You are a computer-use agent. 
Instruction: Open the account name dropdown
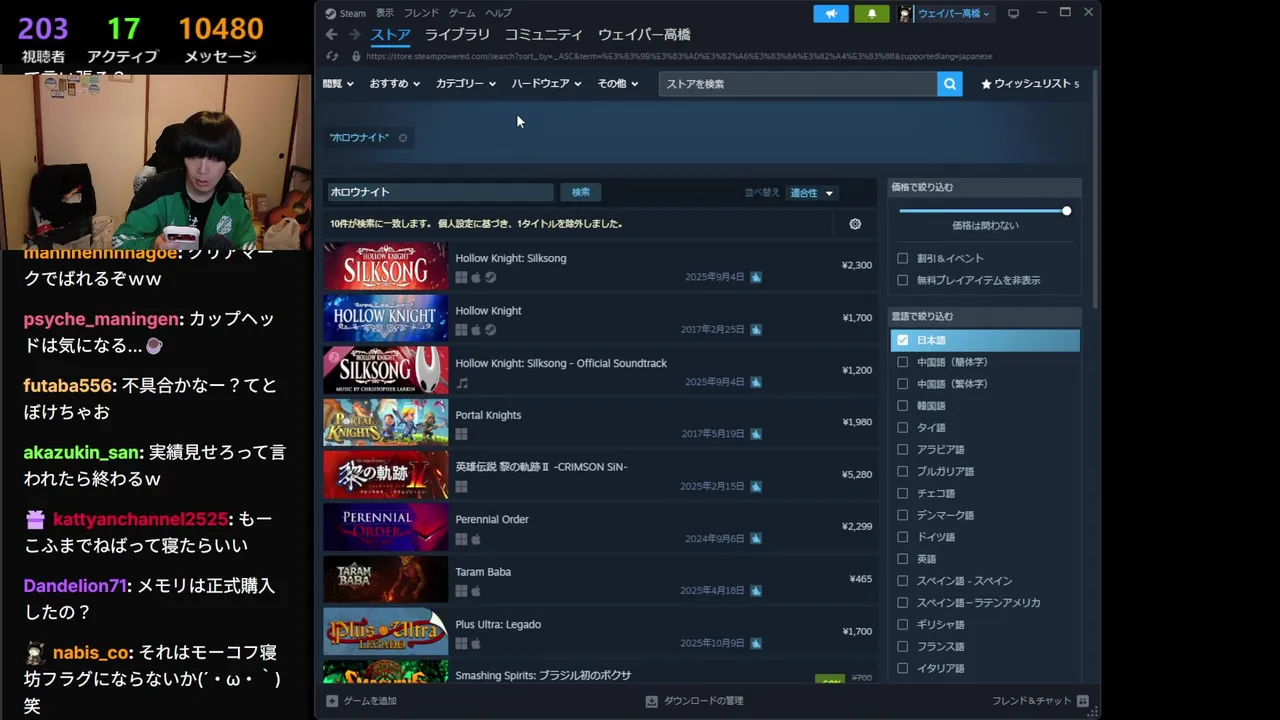click(x=954, y=13)
